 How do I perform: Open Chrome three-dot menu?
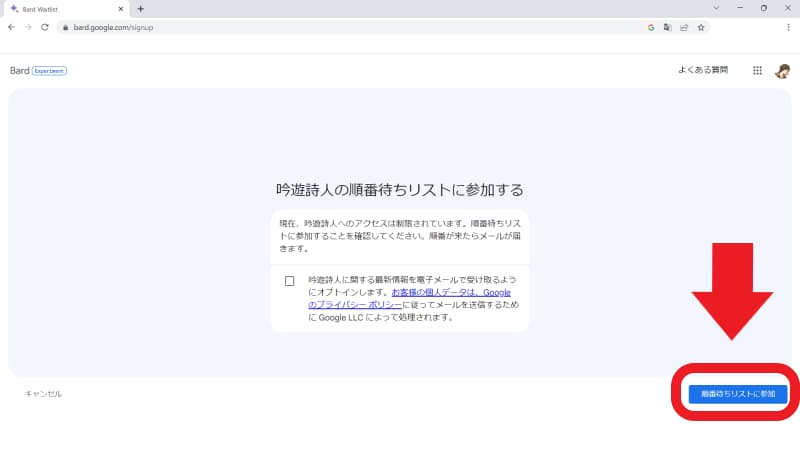788,28
